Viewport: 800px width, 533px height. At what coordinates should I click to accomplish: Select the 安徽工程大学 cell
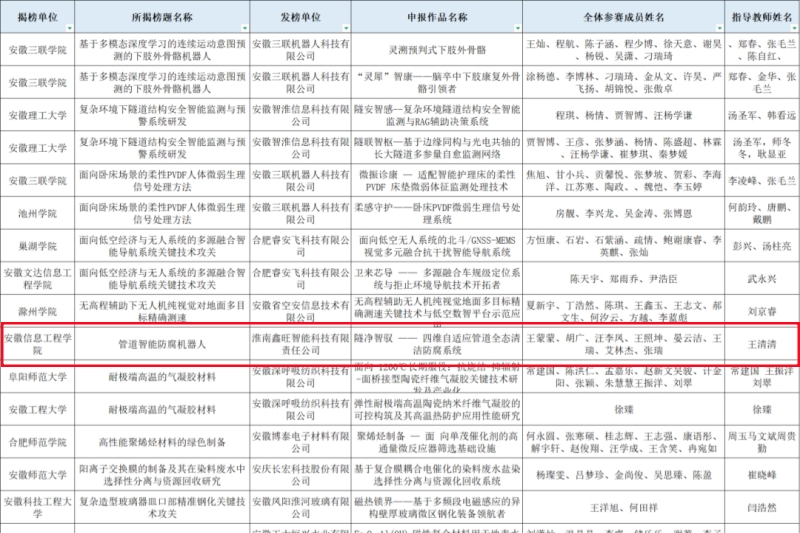[37, 409]
